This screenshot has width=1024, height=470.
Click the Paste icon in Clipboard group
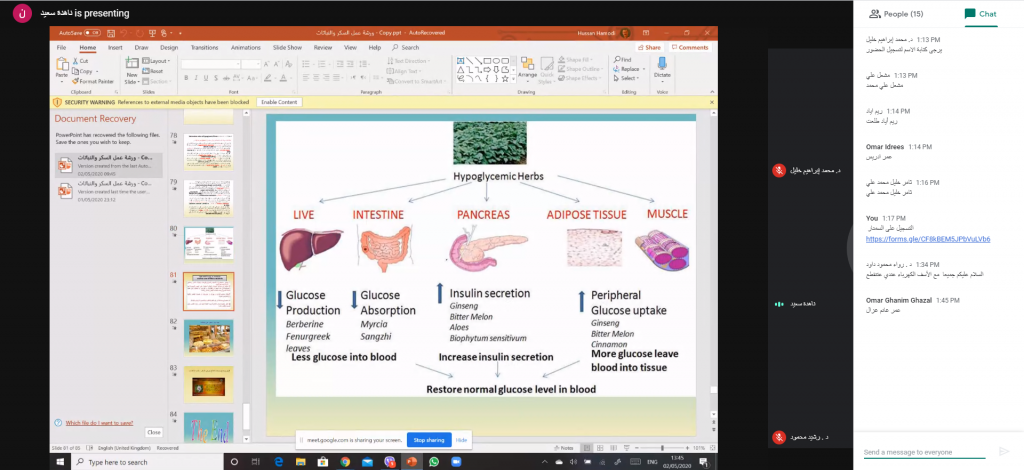coord(62,66)
